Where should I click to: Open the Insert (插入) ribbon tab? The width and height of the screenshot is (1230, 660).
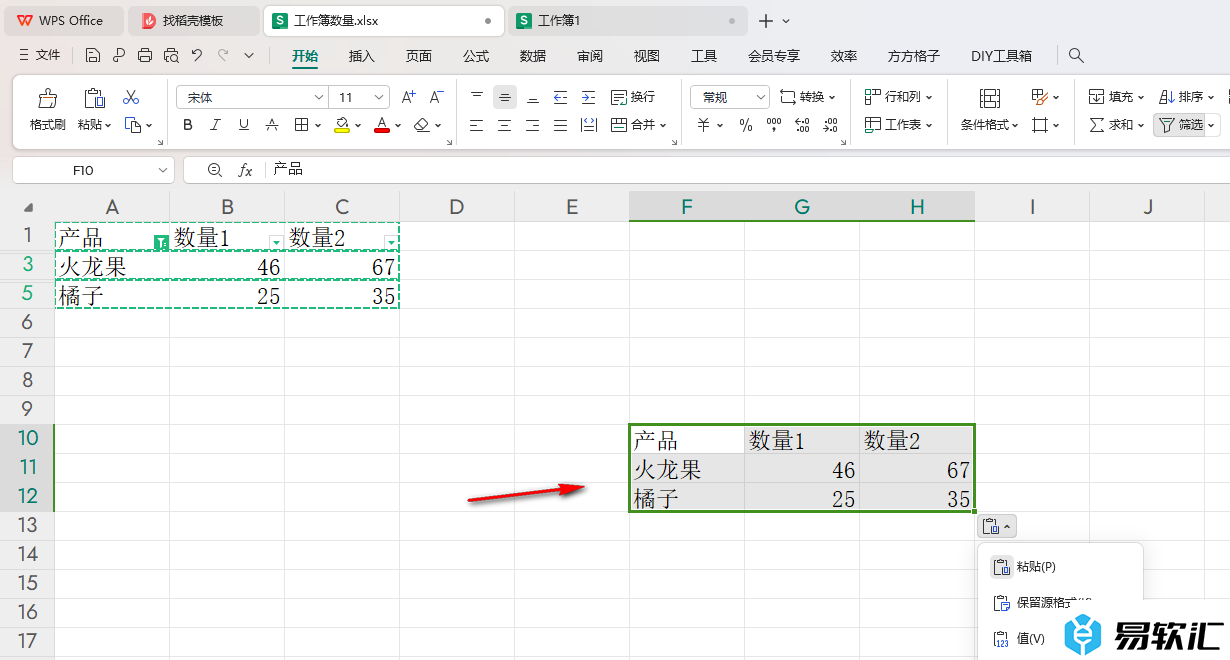361,56
